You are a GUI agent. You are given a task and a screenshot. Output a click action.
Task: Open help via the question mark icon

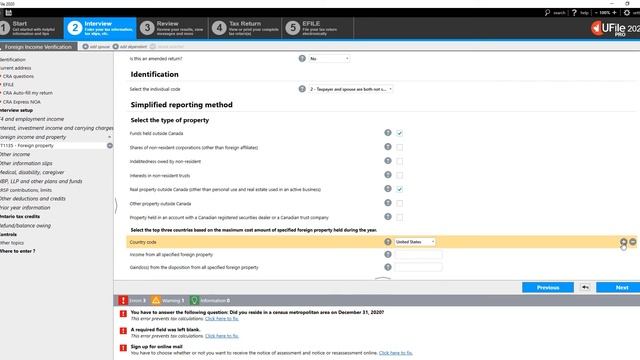pyautogui.click(x=574, y=13)
